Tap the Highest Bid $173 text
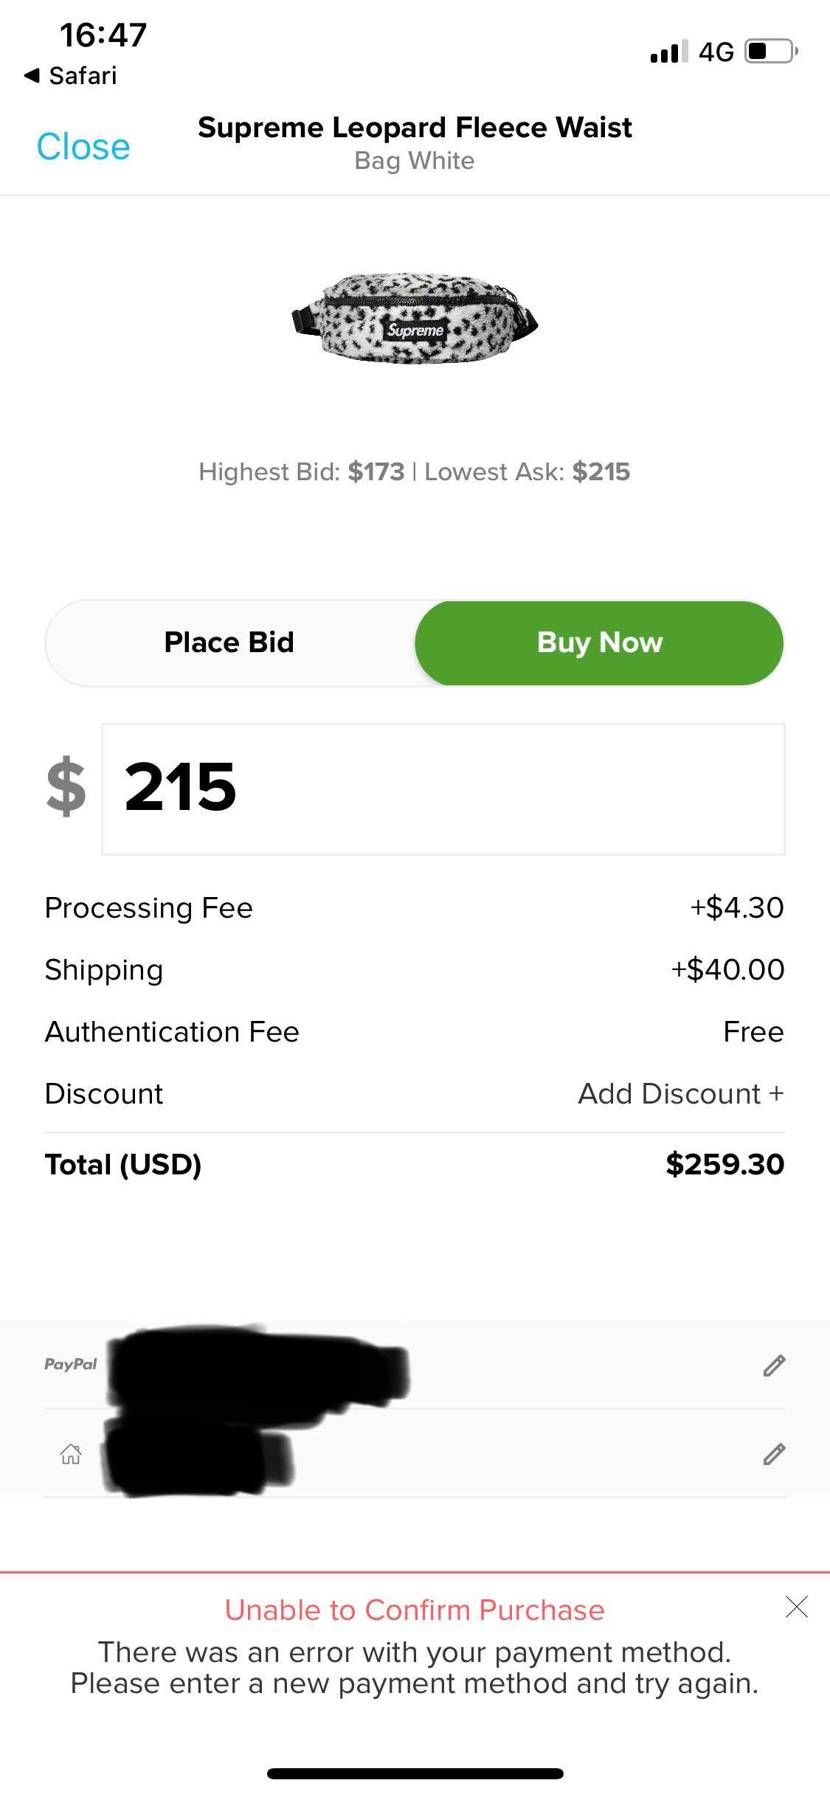830x1797 pixels. point(301,471)
